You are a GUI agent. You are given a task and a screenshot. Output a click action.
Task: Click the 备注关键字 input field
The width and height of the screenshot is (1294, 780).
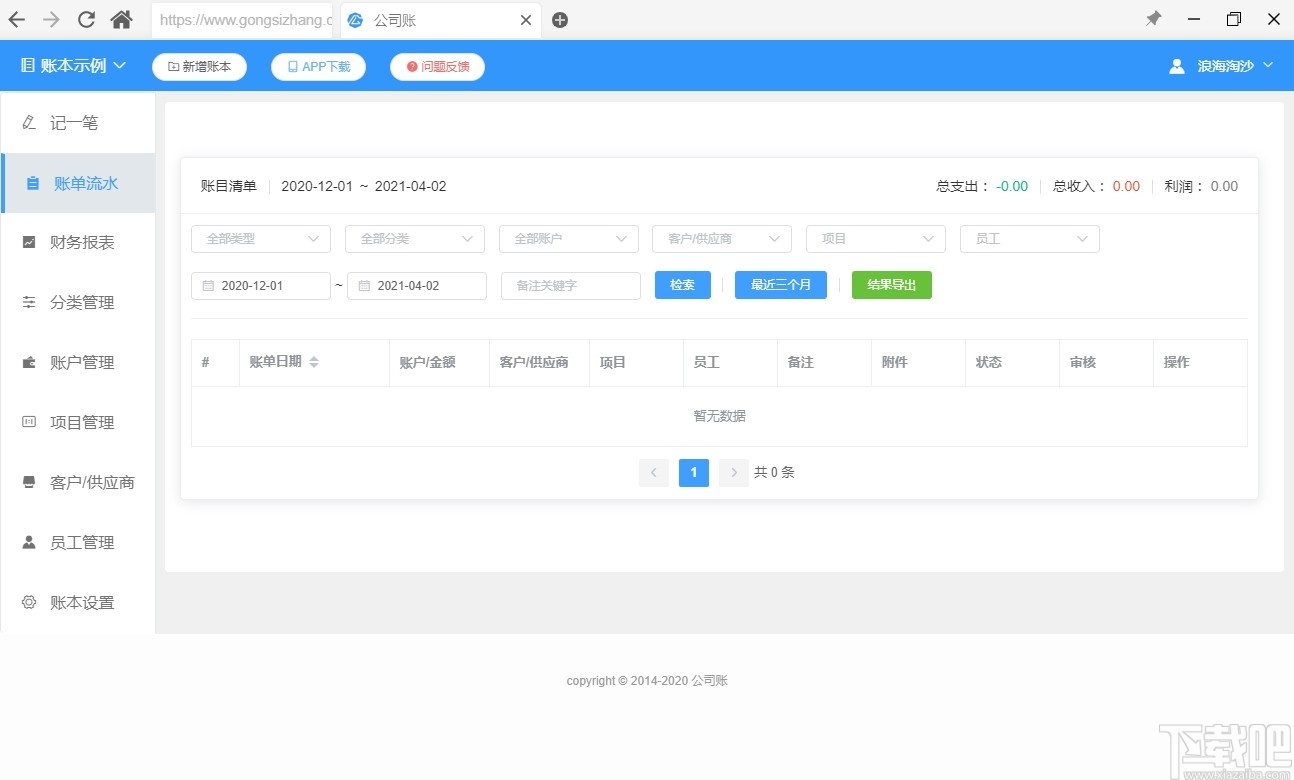(571, 286)
